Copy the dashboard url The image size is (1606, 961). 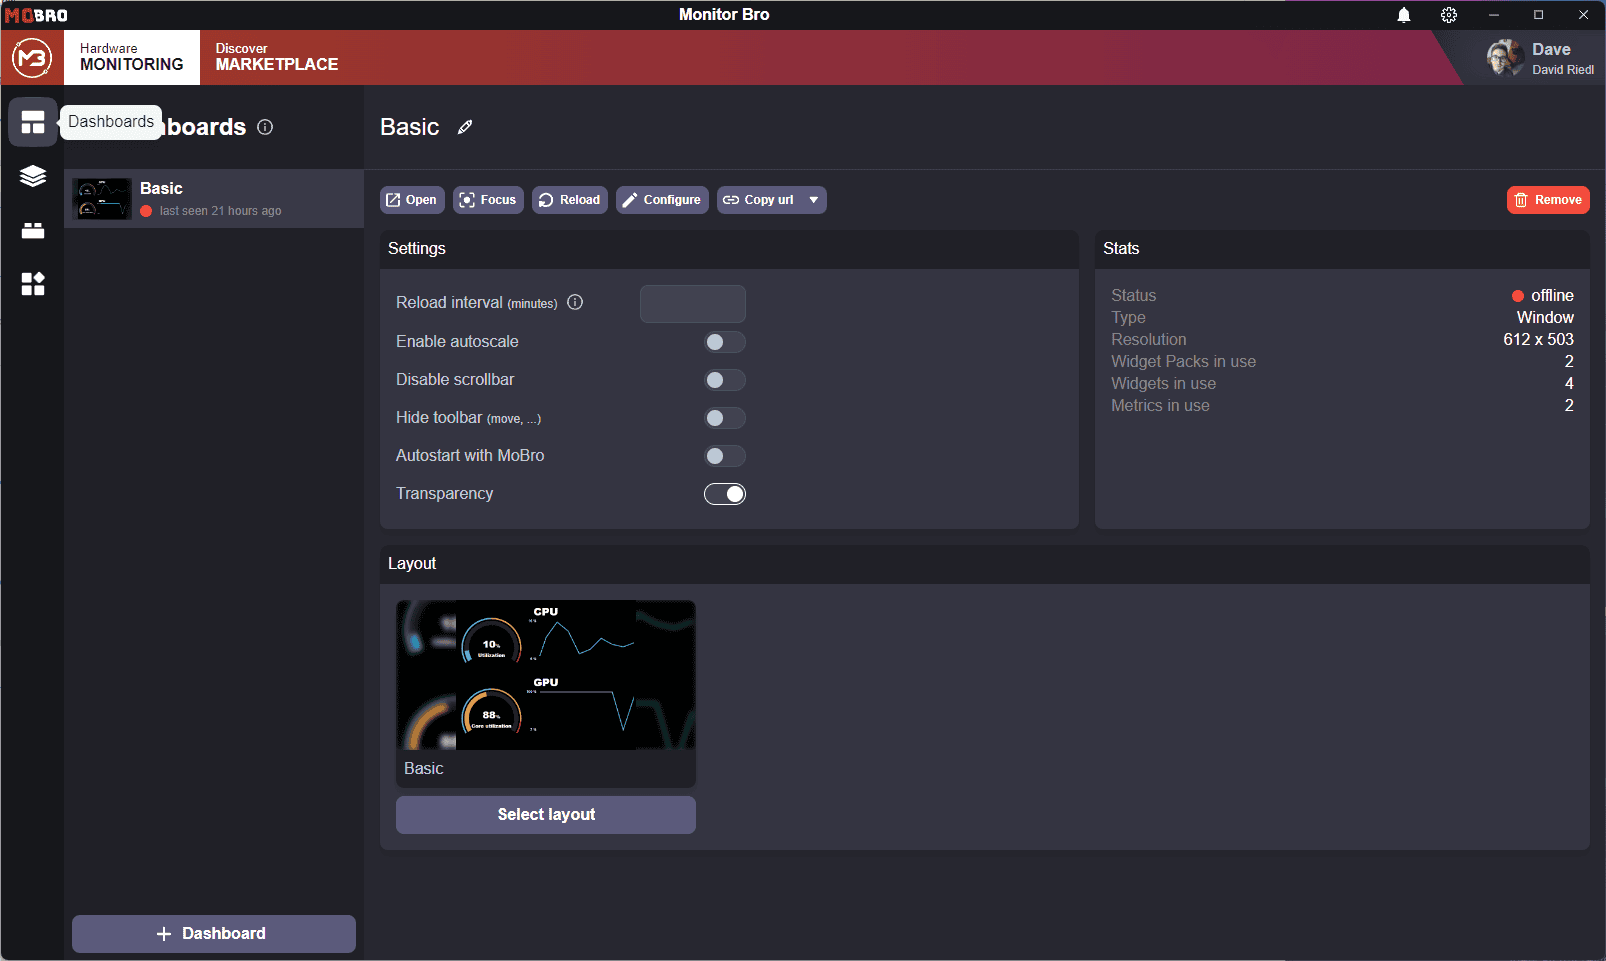(759, 200)
